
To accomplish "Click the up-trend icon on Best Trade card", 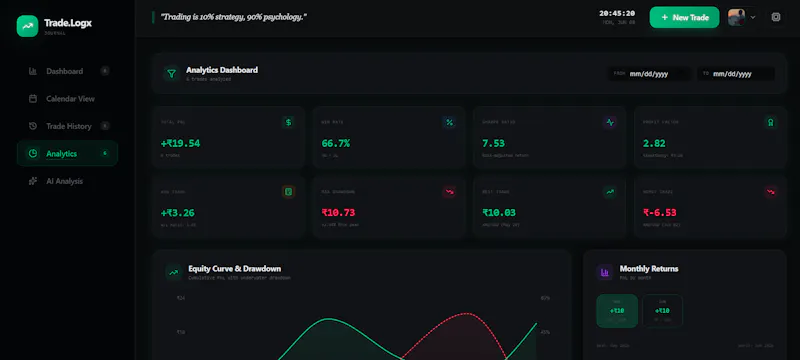I will pos(610,192).
